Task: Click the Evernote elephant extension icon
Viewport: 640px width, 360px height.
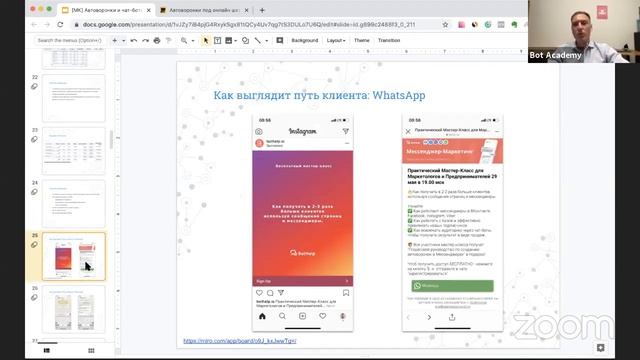Action: [514, 24]
